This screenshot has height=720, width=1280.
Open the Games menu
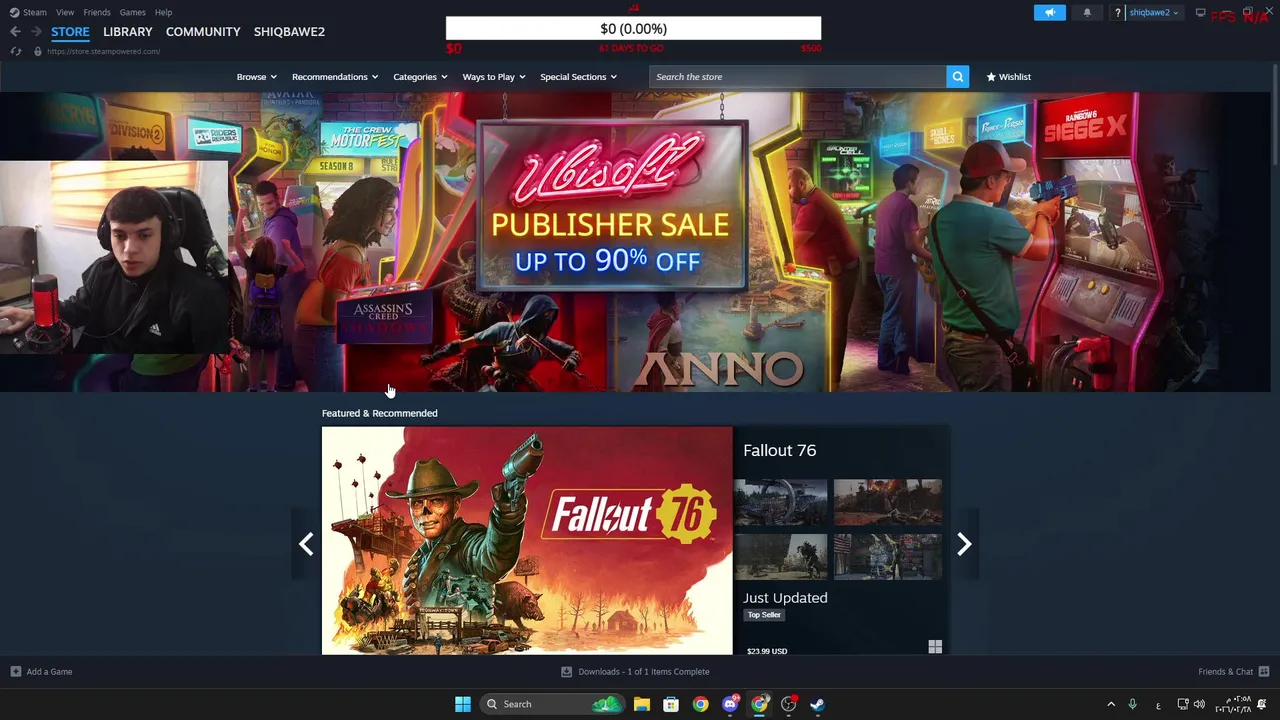click(x=132, y=12)
